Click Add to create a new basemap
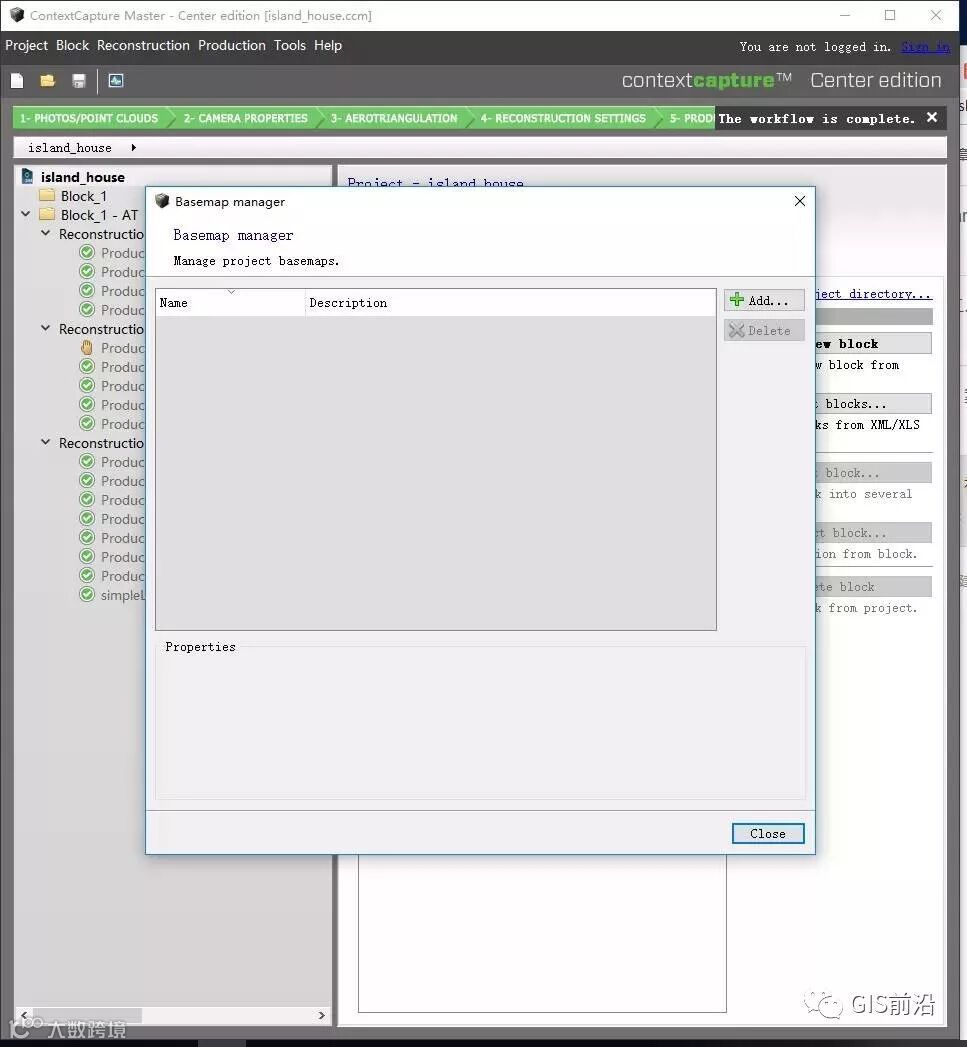Image resolution: width=967 pixels, height=1047 pixels. (763, 300)
